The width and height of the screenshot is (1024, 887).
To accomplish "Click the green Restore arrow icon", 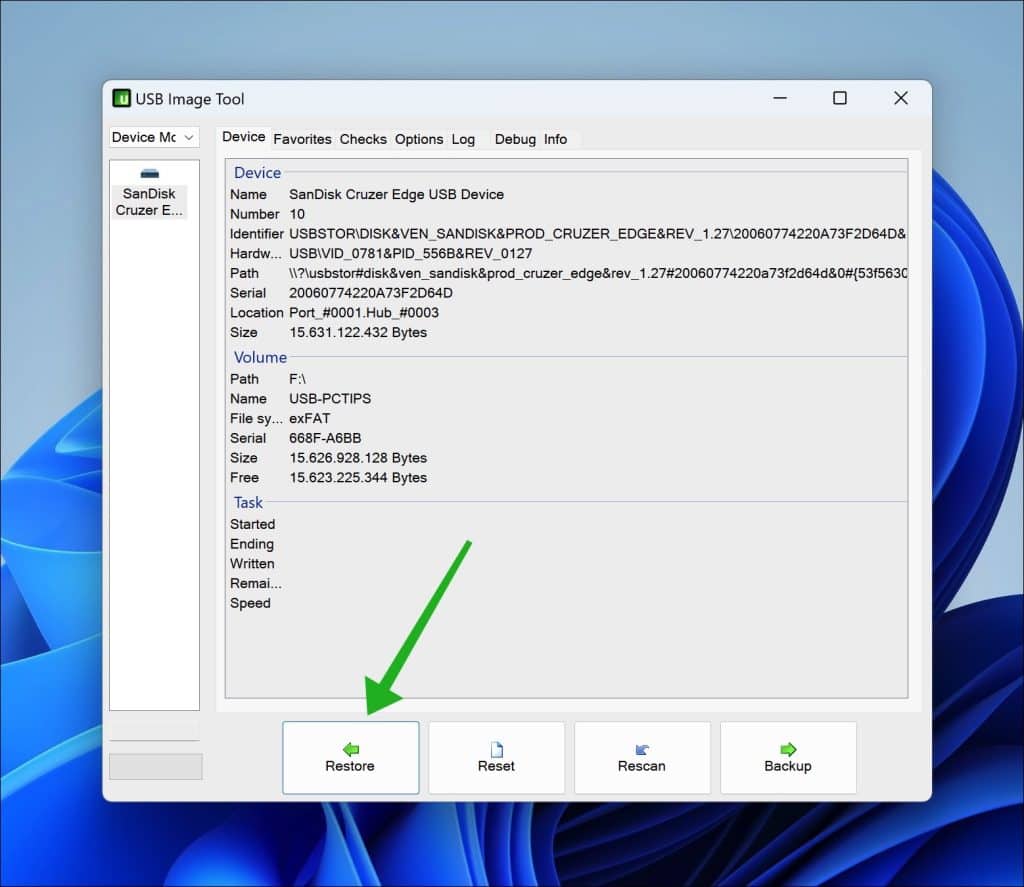I will [x=351, y=749].
